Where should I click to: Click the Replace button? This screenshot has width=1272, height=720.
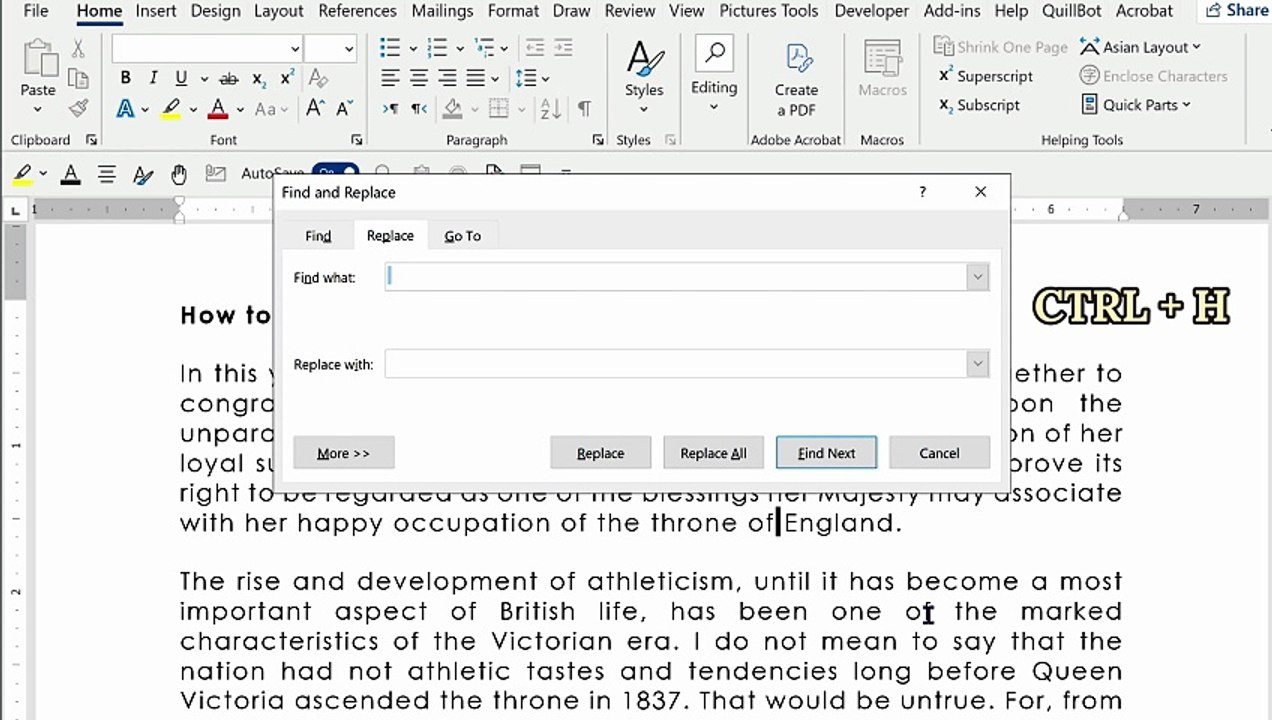coord(600,453)
